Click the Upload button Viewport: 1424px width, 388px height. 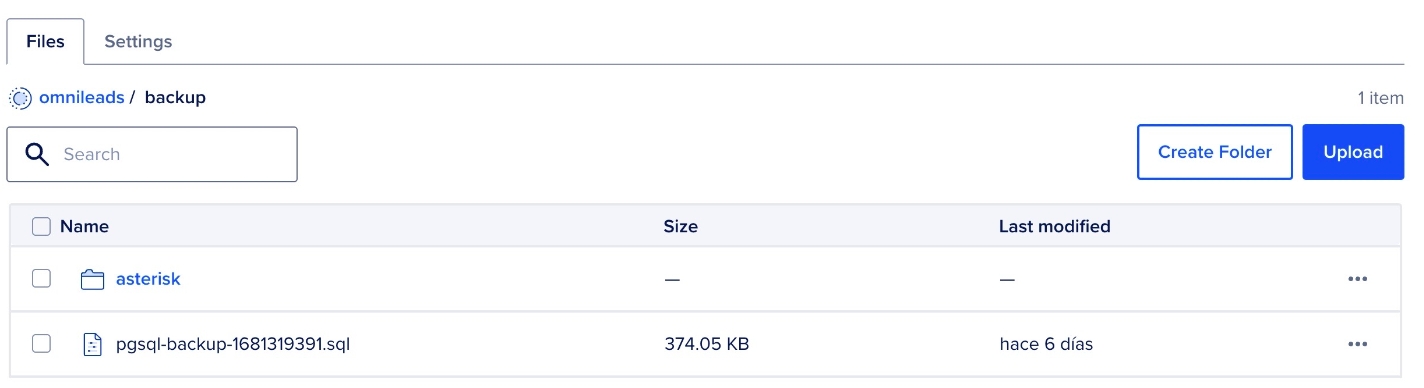coord(1353,152)
